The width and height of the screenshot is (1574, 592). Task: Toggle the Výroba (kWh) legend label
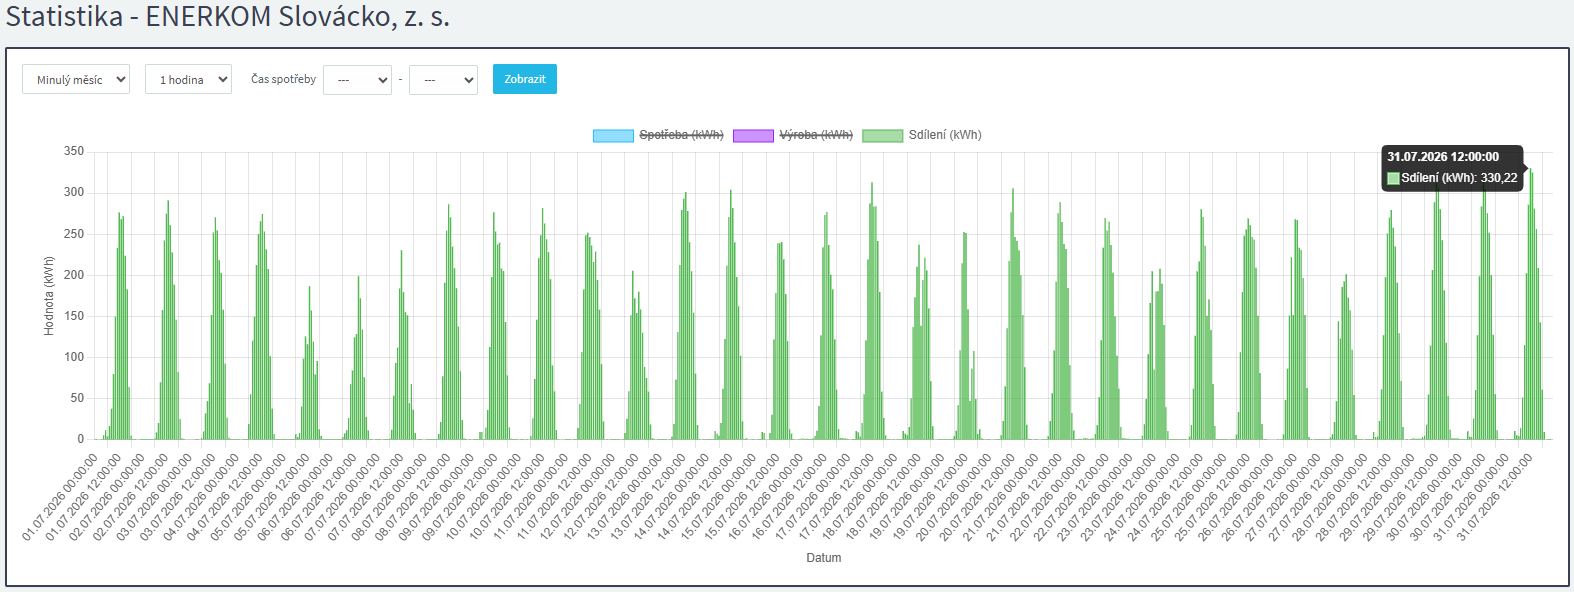(x=816, y=135)
